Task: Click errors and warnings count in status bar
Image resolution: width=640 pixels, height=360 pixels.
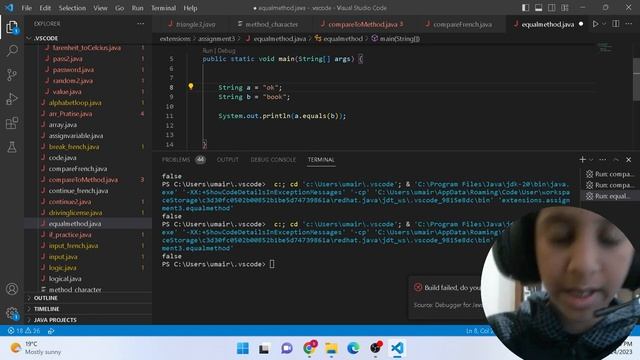Action: click(x=24, y=331)
